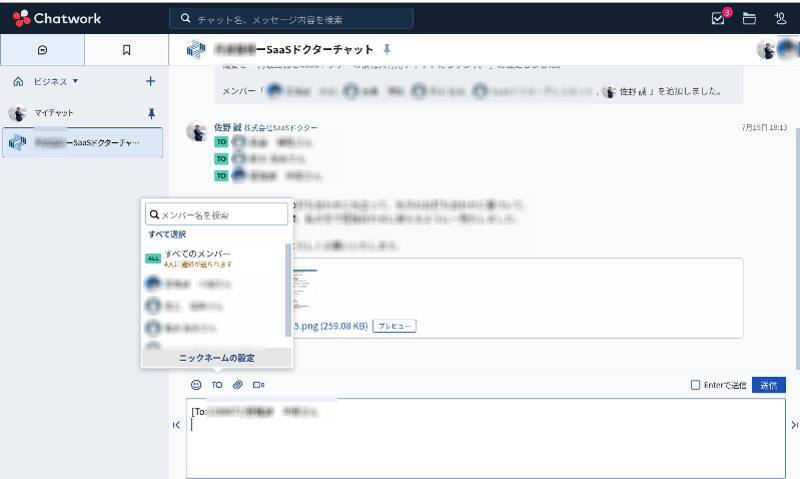This screenshot has width=800, height=479.
Task: Open the task list checkmark icon
Action: click(718, 19)
